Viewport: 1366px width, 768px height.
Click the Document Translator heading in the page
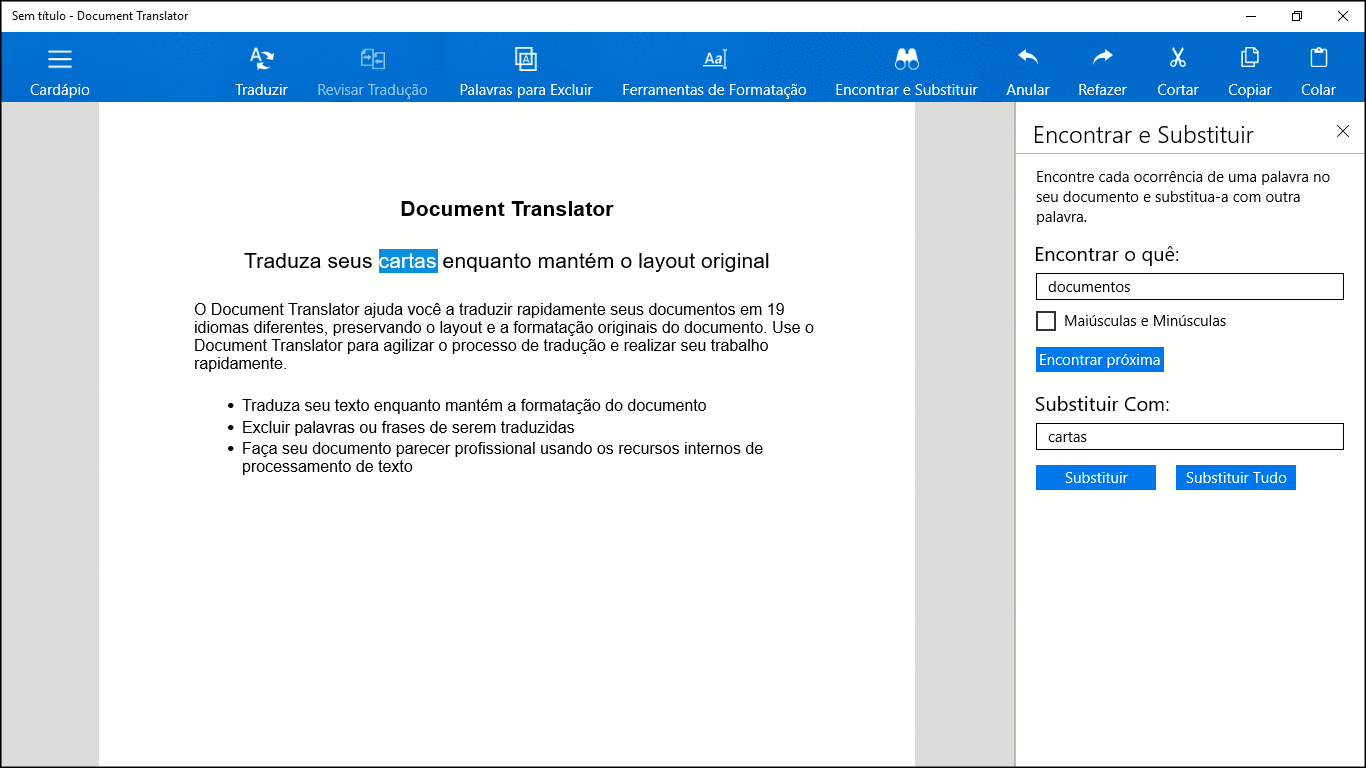click(x=506, y=209)
